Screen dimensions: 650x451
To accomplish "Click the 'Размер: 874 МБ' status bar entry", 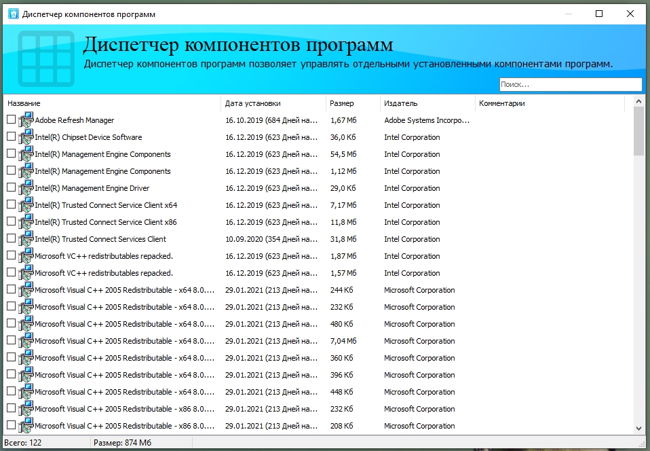I will coord(122,443).
